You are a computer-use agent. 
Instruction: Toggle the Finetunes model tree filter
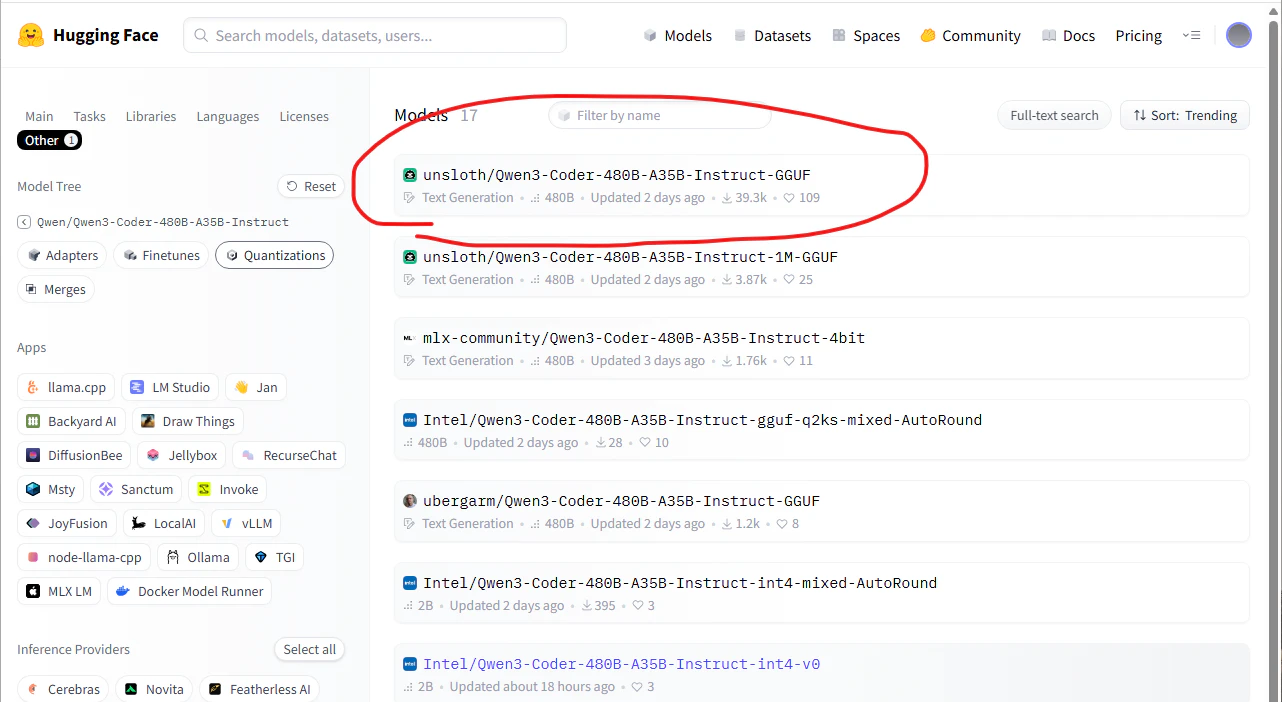[x=161, y=255]
